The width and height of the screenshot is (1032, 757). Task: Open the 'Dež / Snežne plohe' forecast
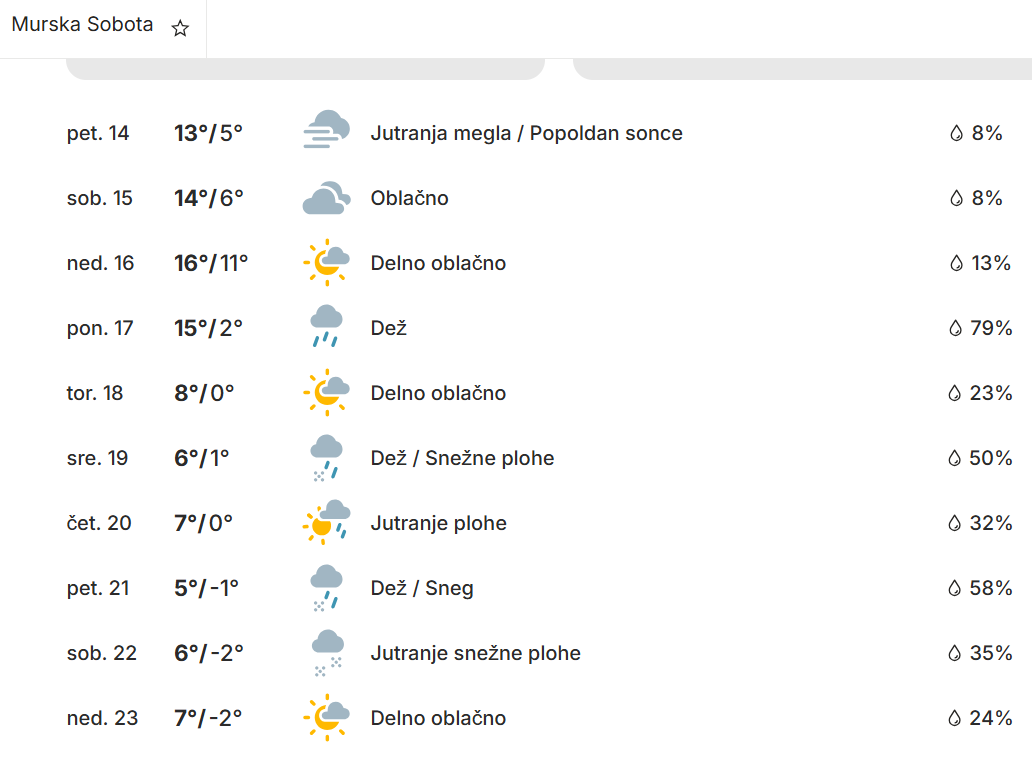pyautogui.click(x=462, y=458)
